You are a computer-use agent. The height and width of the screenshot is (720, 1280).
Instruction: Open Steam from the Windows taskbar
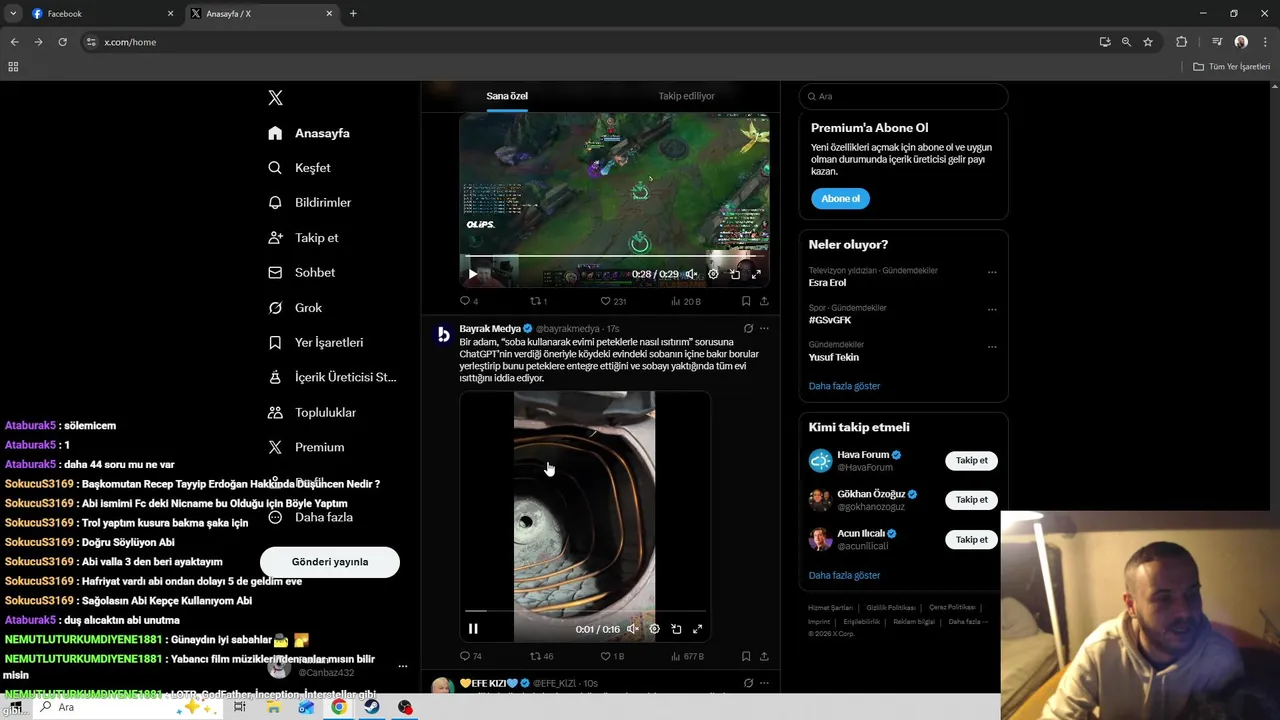coord(371,707)
